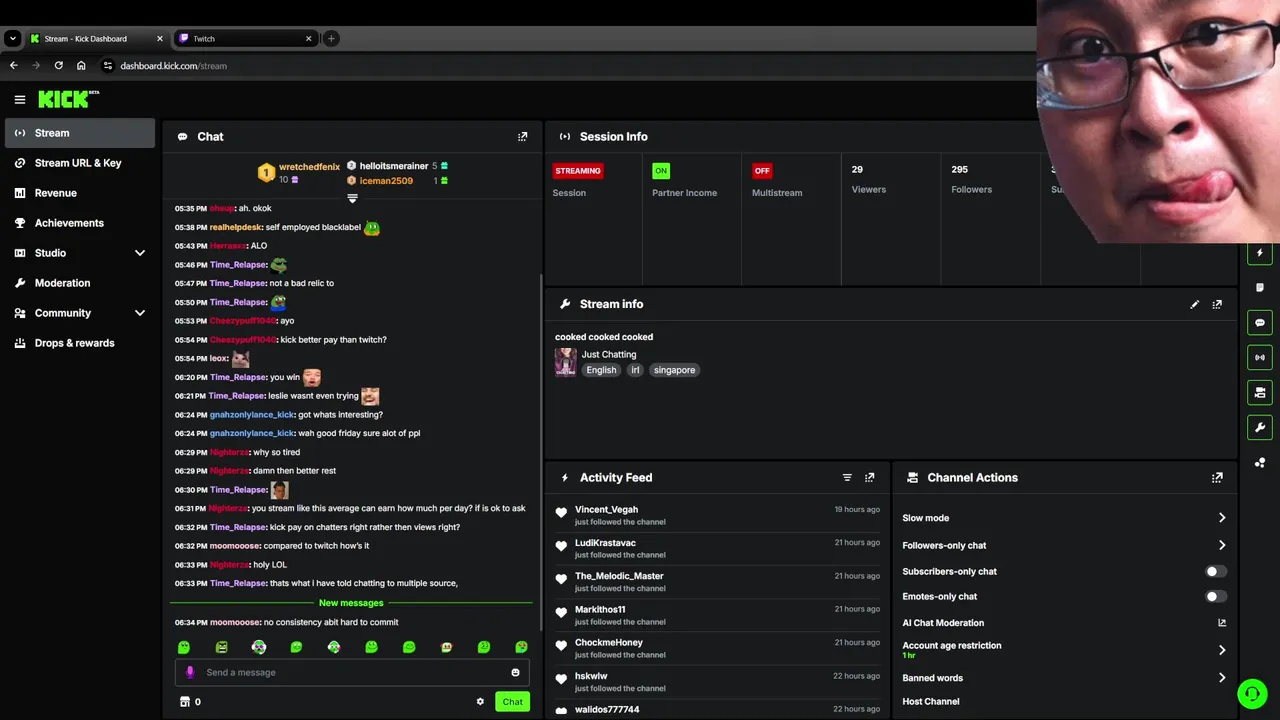The width and height of the screenshot is (1280, 720).
Task: Select the angry square-face emote
Action: click(221, 647)
